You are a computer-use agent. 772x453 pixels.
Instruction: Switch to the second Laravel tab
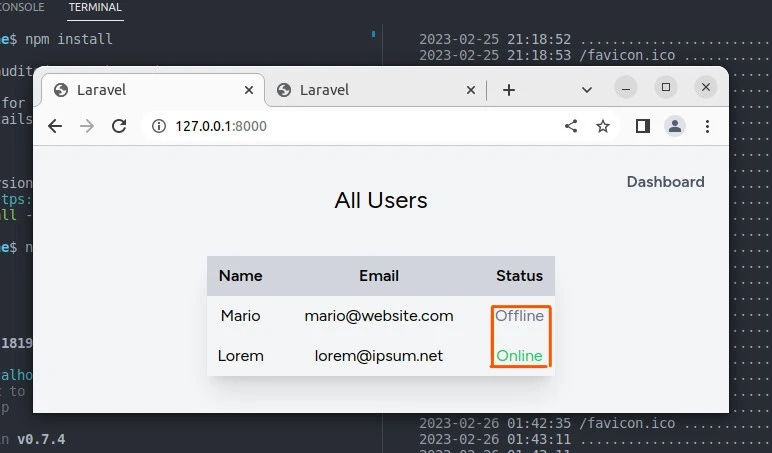point(370,90)
